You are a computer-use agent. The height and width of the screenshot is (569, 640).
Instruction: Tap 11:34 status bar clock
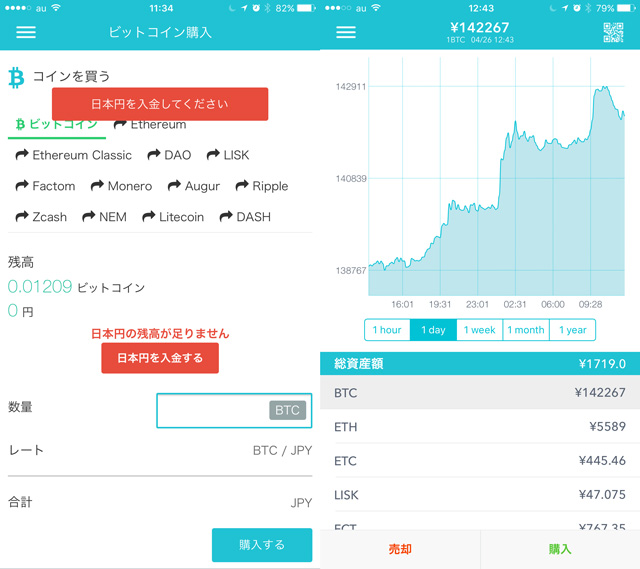[x=161, y=8]
